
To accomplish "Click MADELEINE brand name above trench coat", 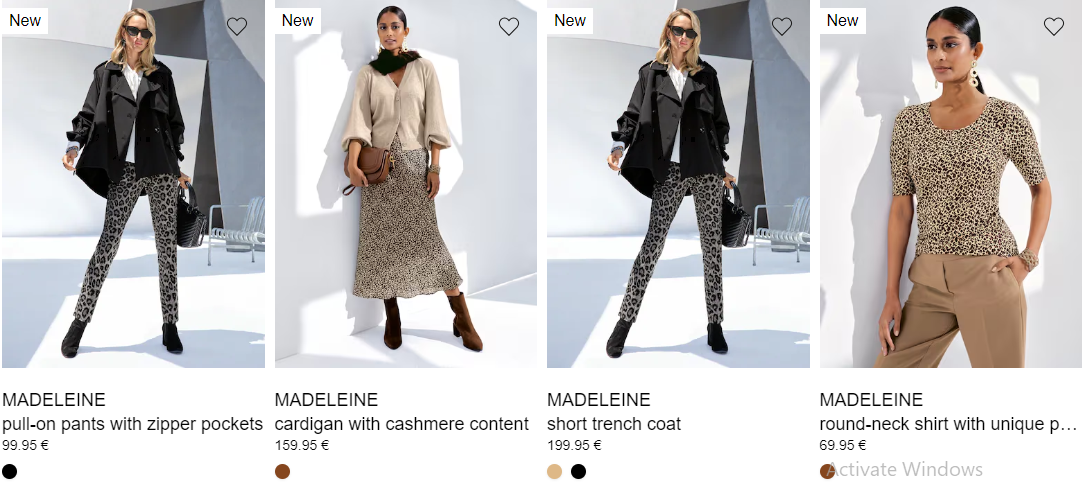I will tap(599, 400).
